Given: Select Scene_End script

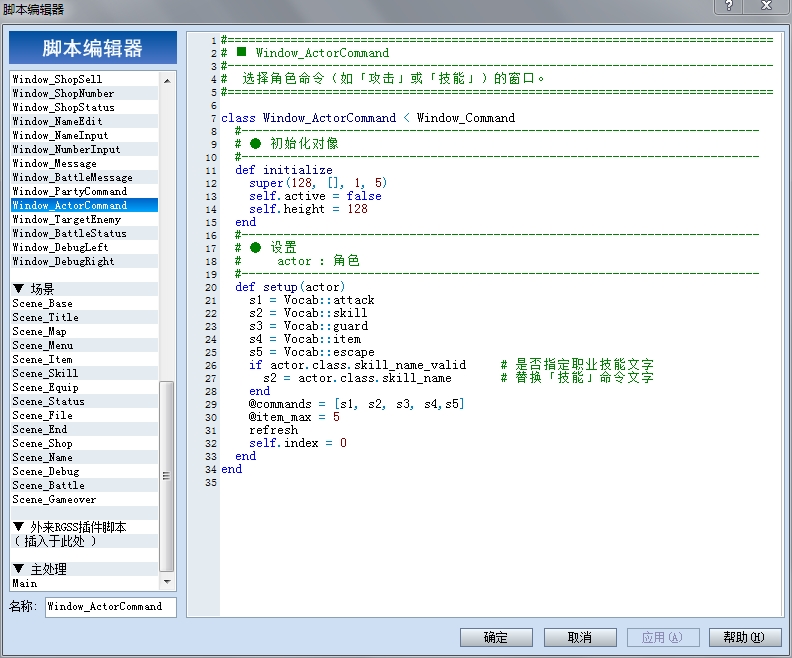Looking at the screenshot, I should click(x=84, y=429).
